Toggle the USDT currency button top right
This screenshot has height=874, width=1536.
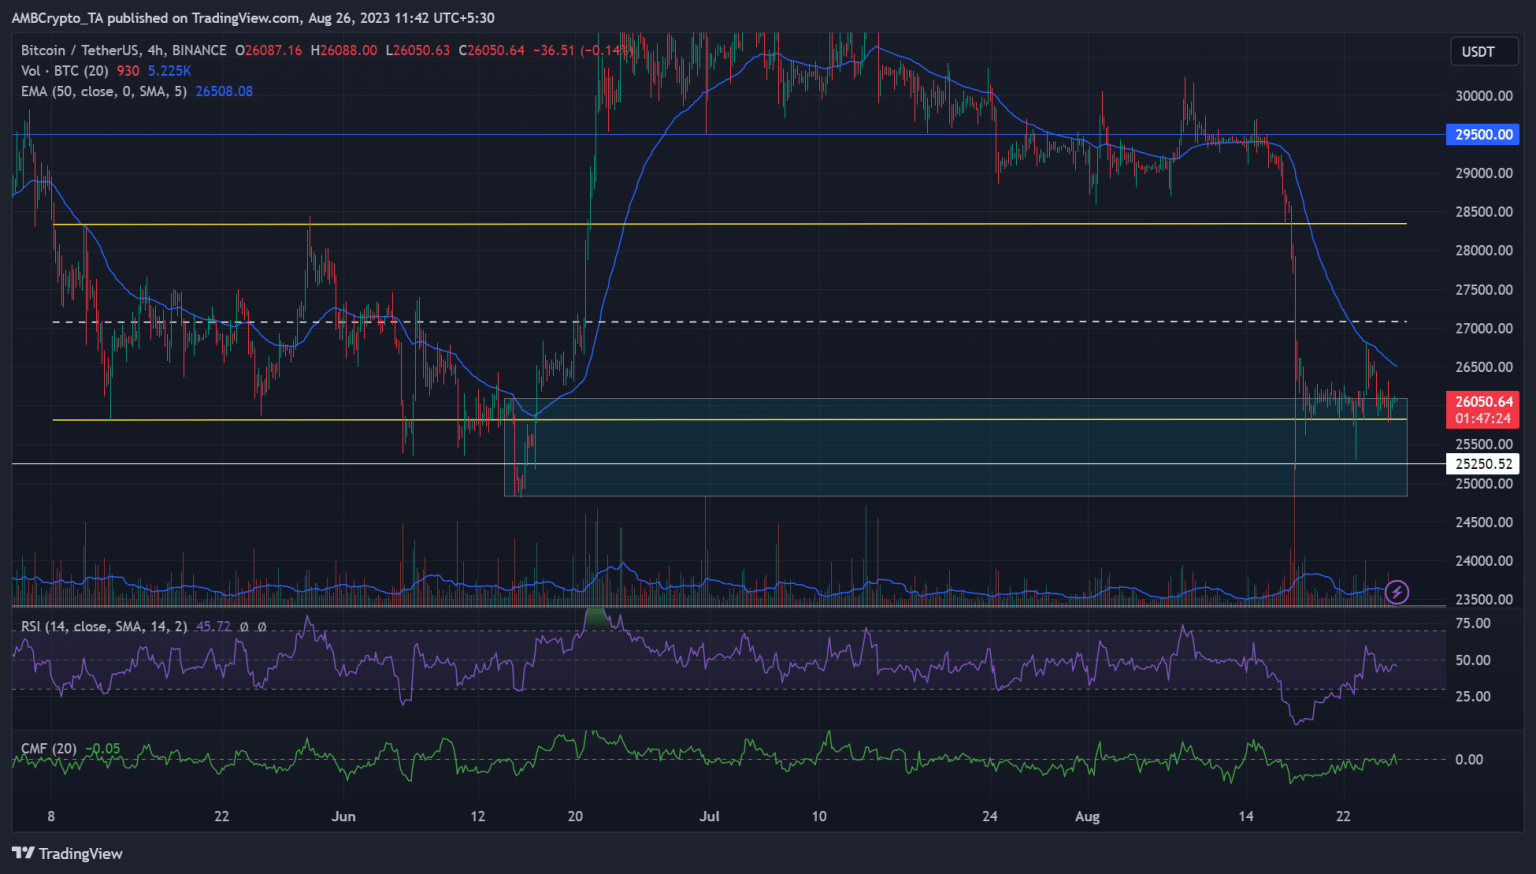click(1484, 51)
